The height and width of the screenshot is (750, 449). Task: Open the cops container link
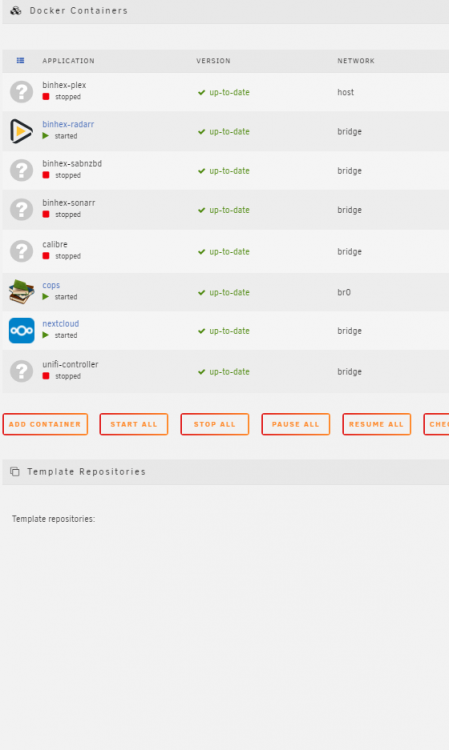click(51, 285)
